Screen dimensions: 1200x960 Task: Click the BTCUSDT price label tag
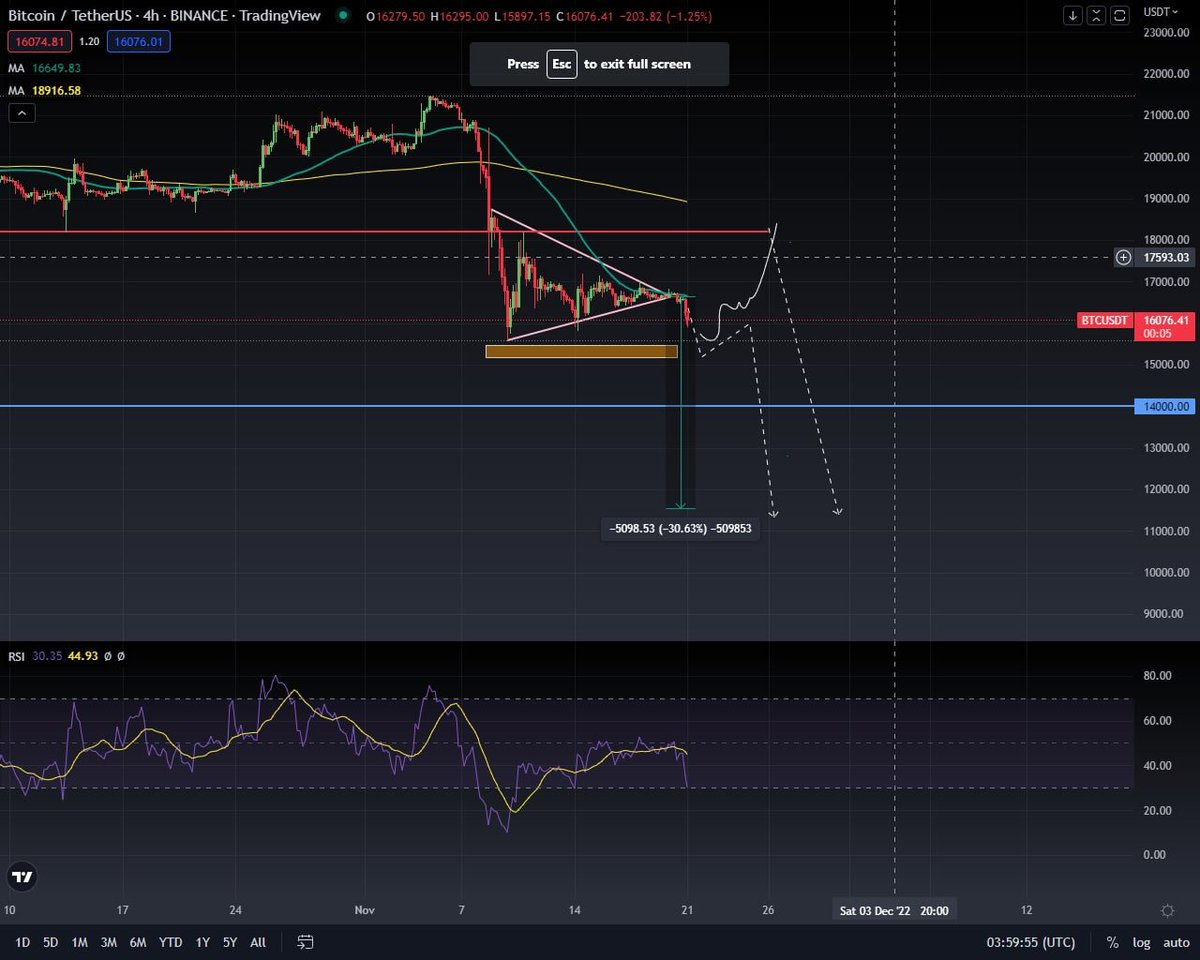[1104, 320]
